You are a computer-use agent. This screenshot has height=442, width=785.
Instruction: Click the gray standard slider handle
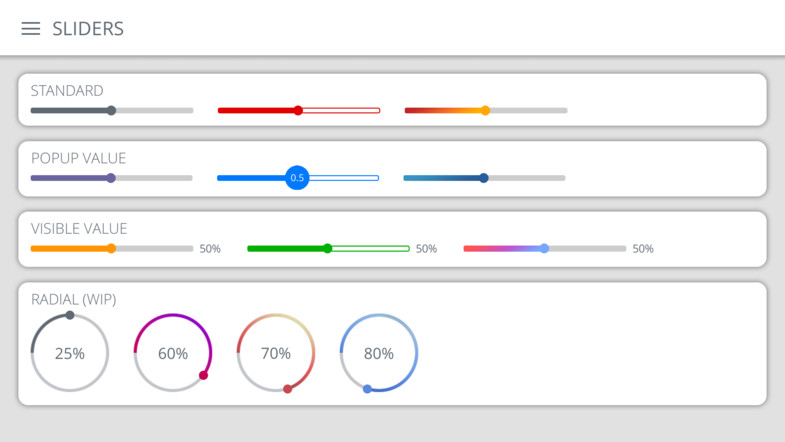[111, 110]
